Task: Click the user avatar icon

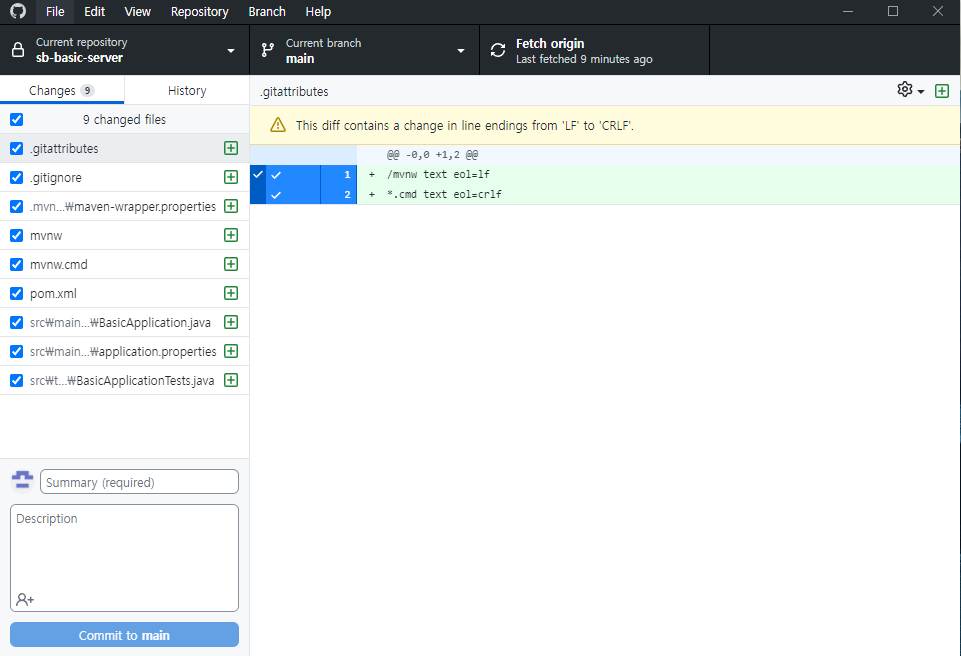Action: (x=23, y=480)
